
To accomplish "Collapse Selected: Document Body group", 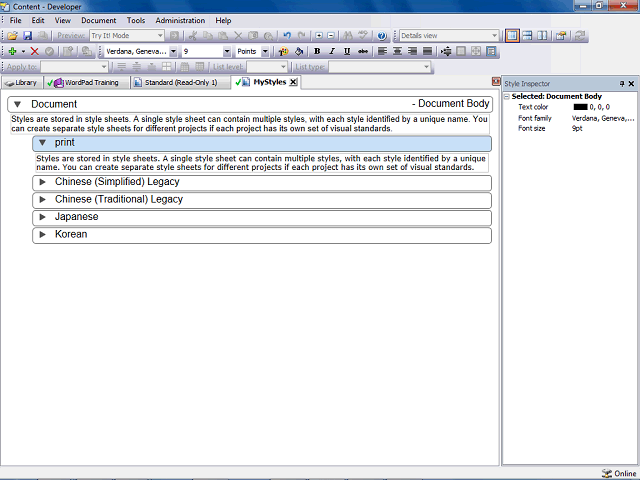I will point(507,97).
